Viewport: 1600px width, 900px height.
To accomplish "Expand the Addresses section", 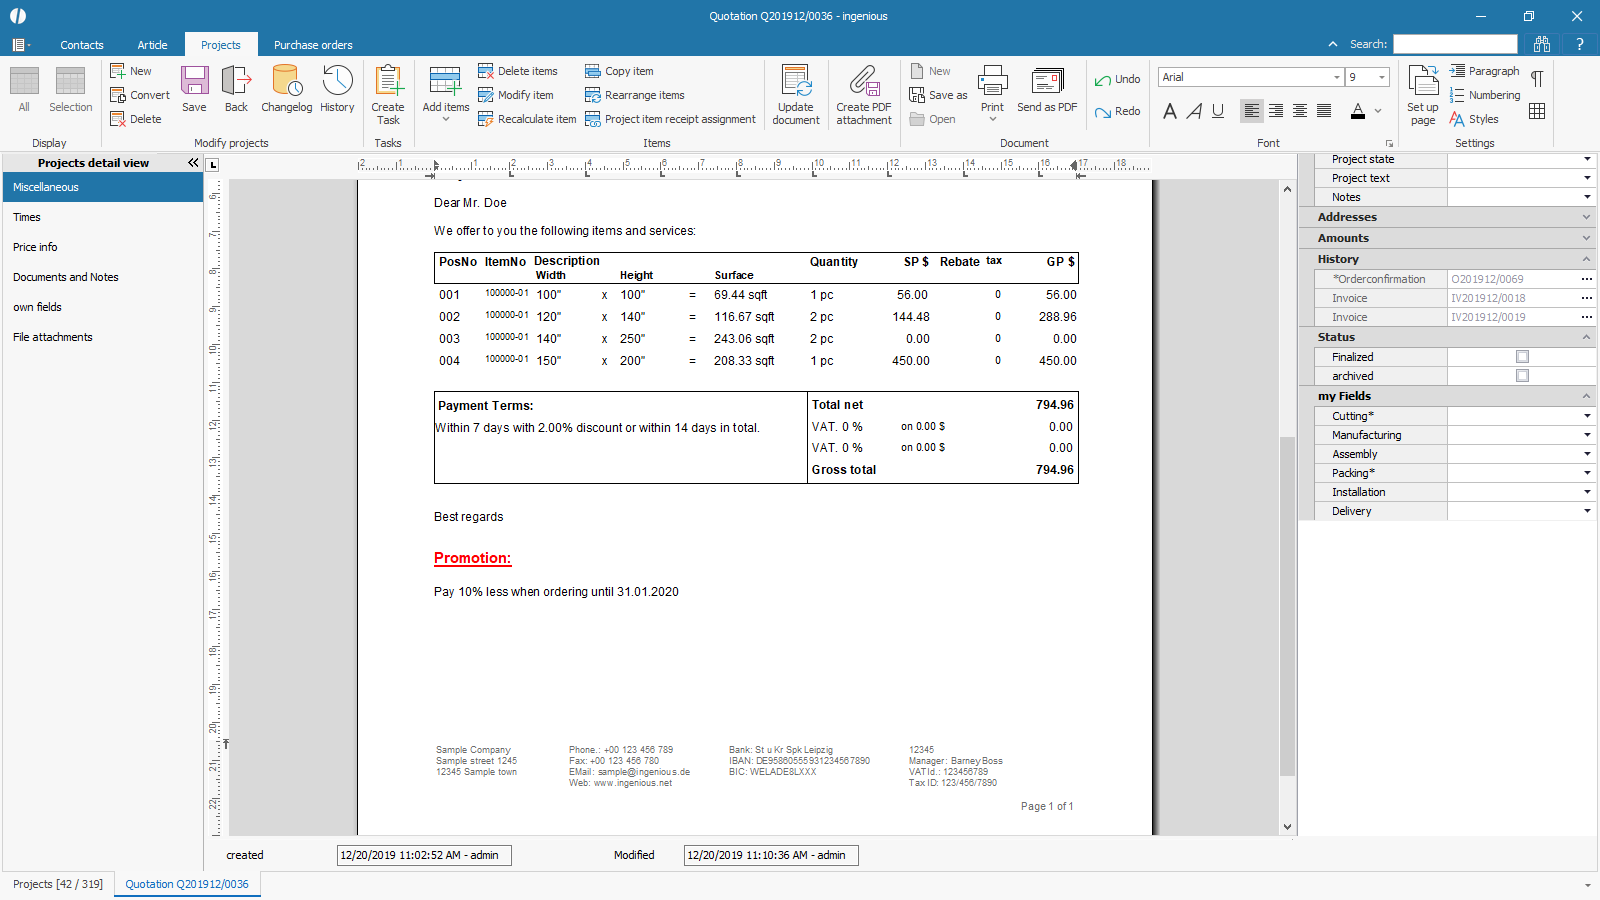I will 1586,217.
